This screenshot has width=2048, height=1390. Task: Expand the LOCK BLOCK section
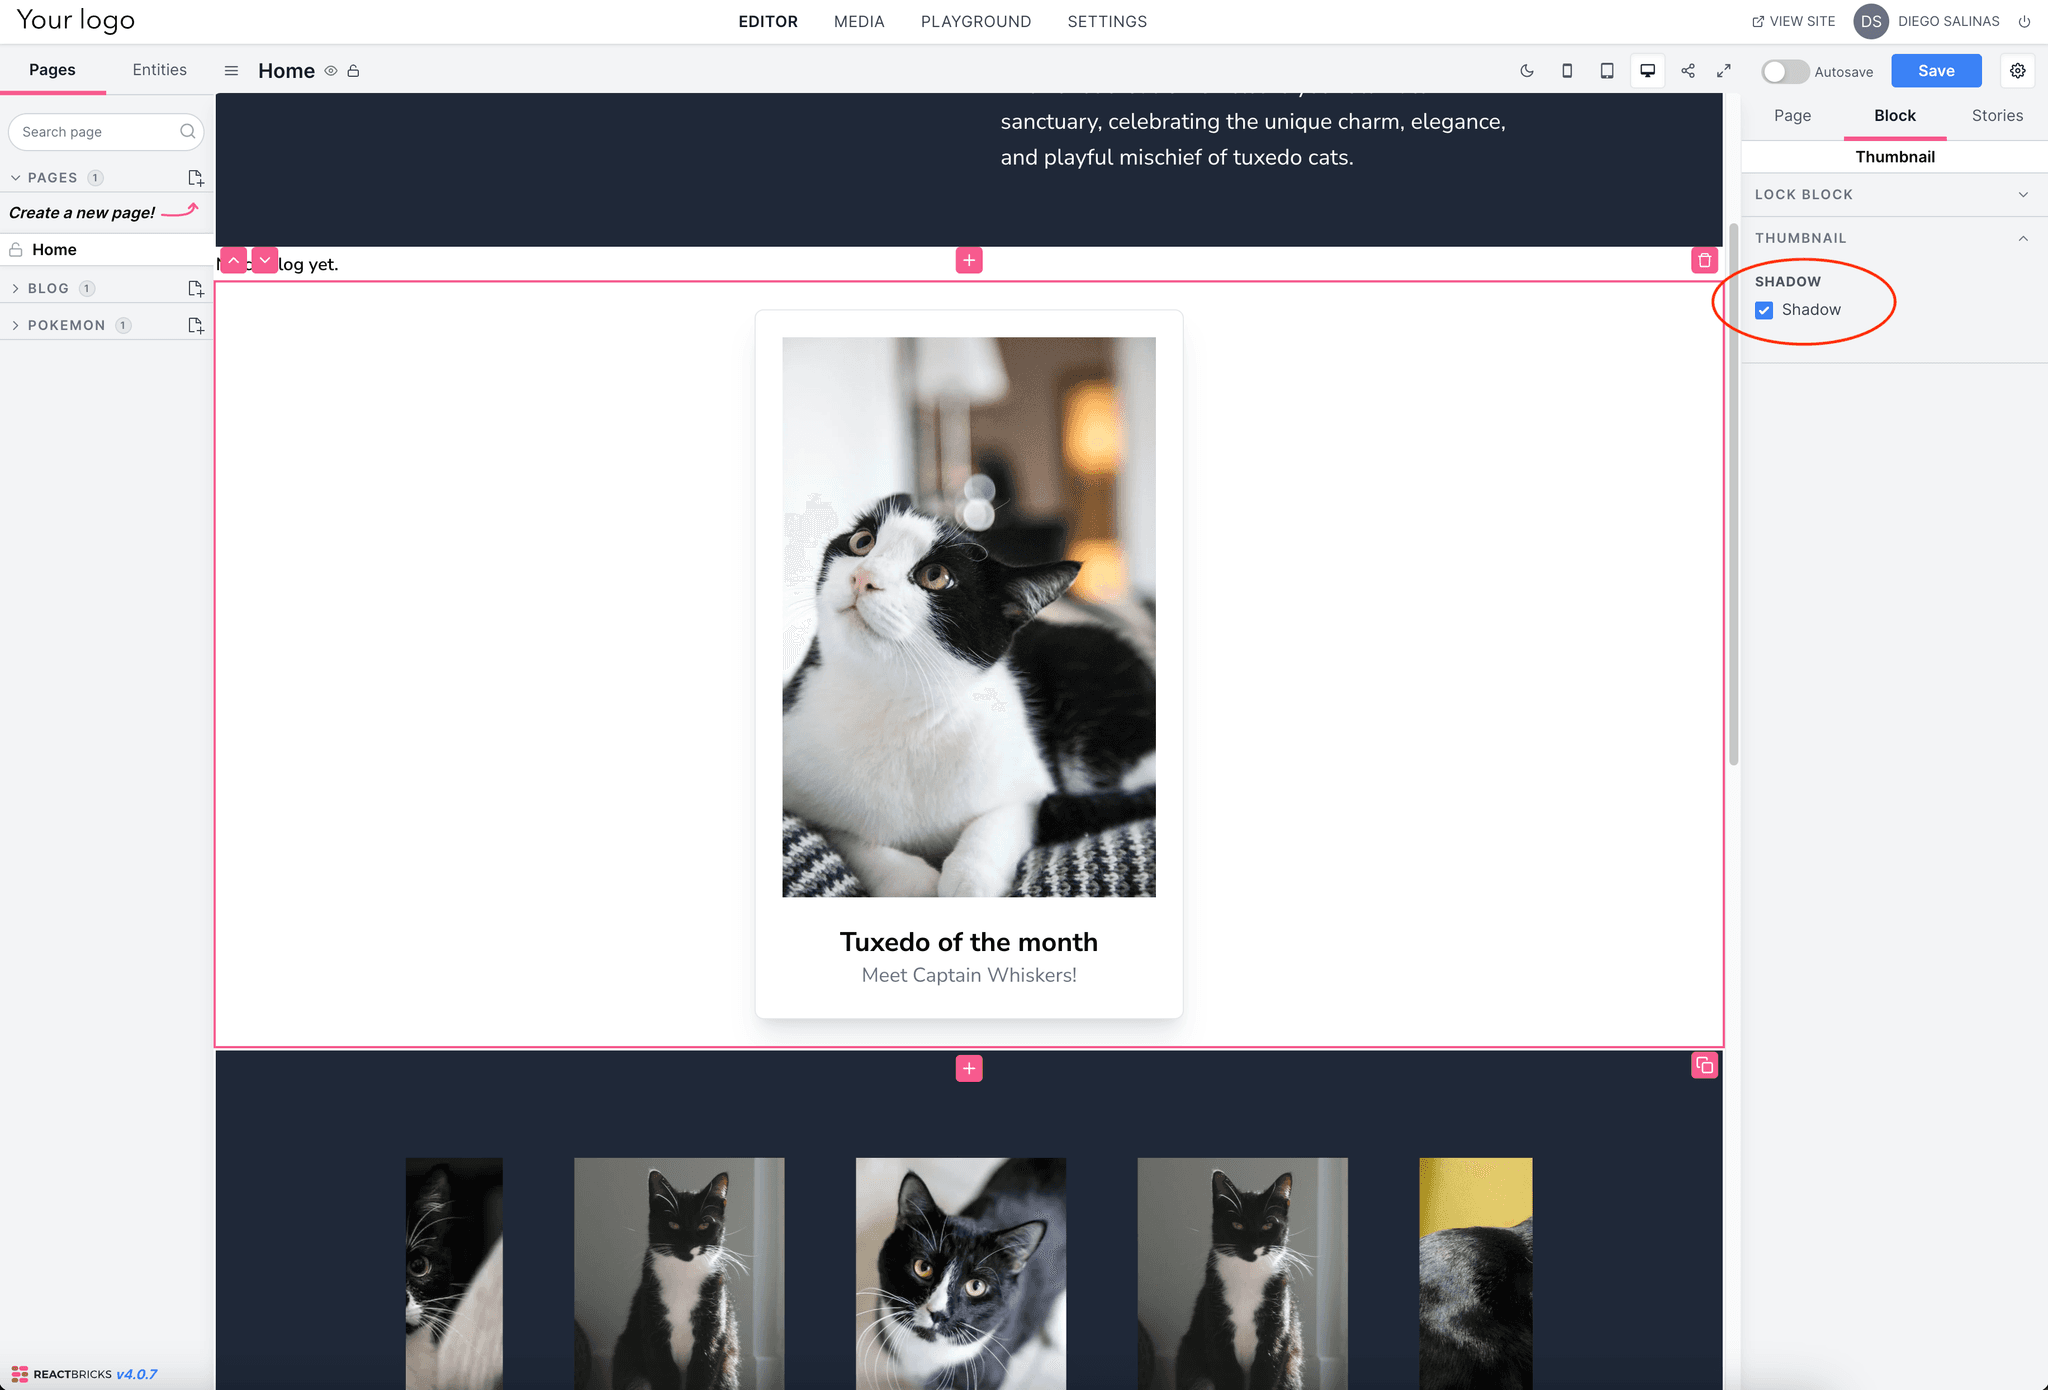coord(1894,194)
